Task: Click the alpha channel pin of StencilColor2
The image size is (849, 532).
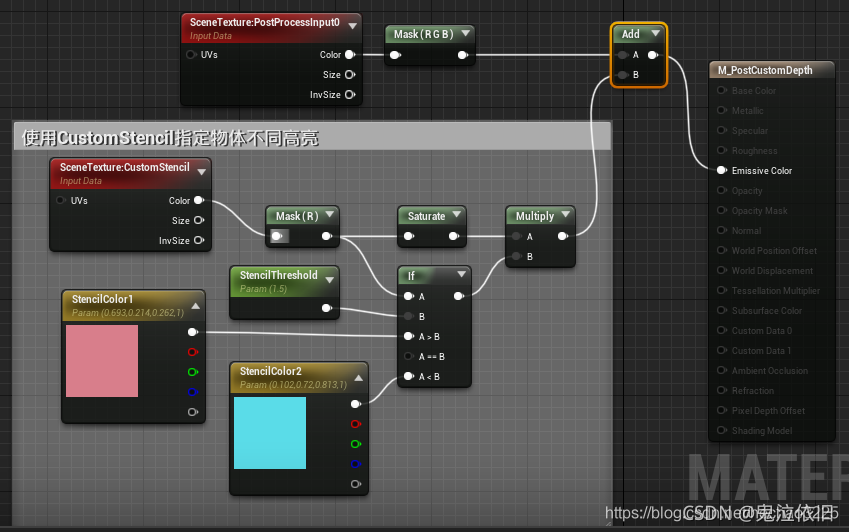Action: point(356,484)
